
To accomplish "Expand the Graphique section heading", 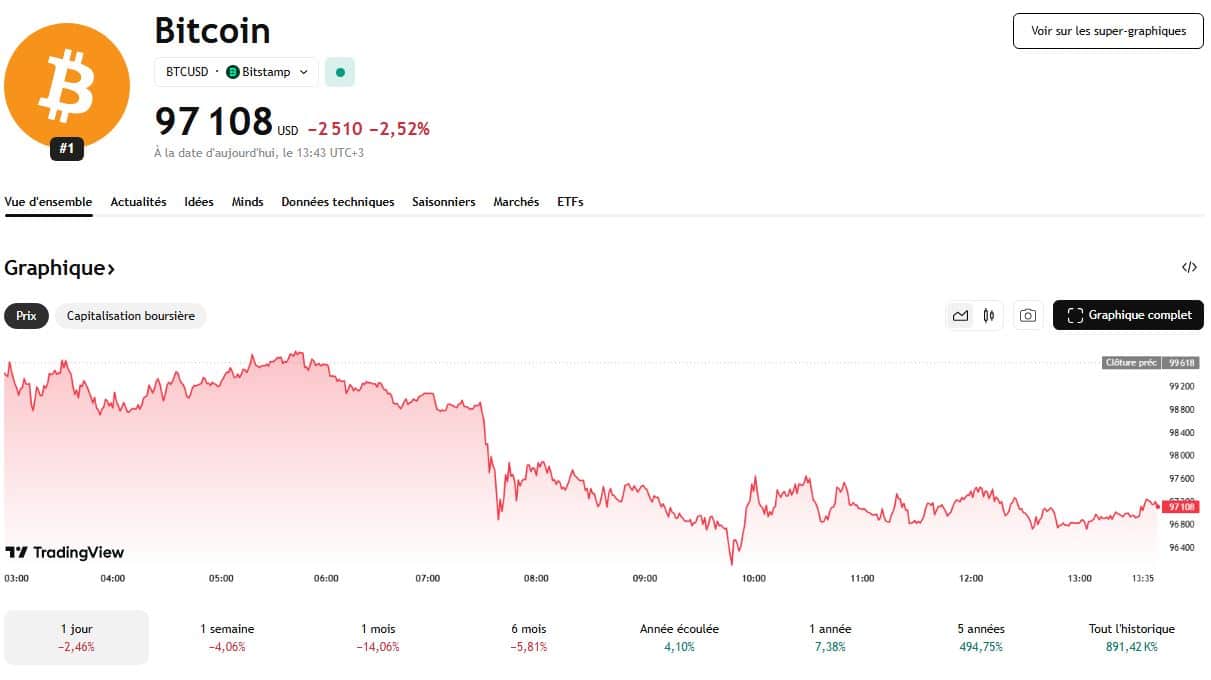I will (60, 268).
